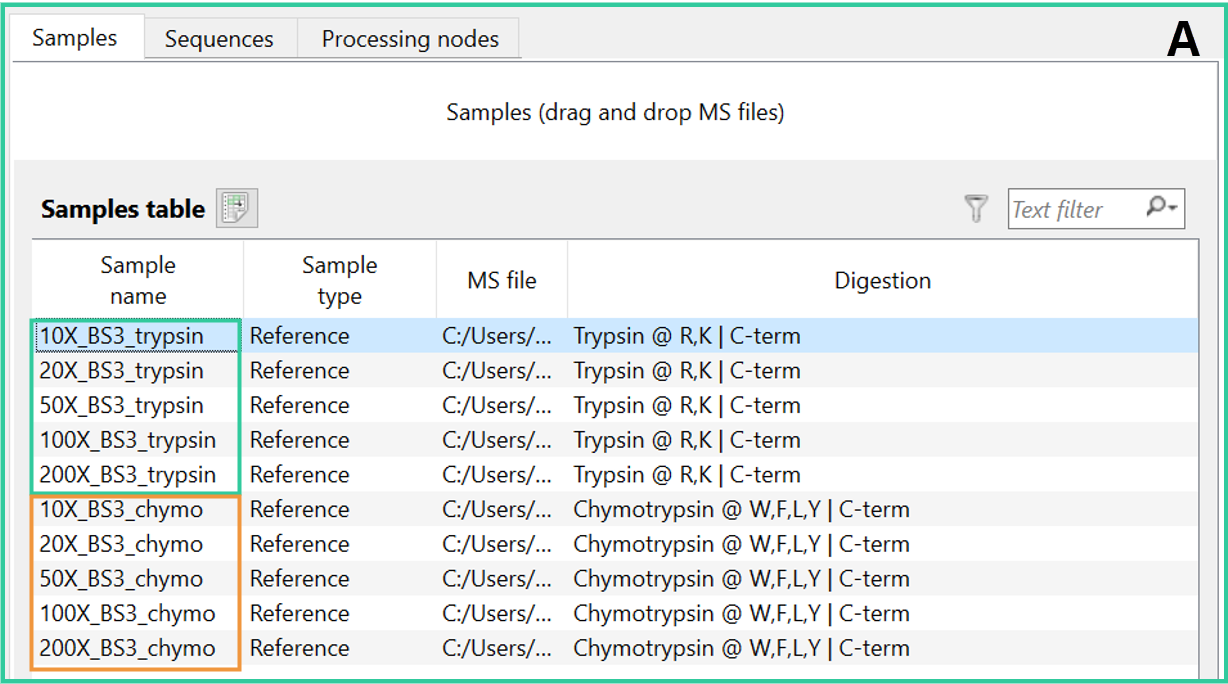This screenshot has width=1228, height=684.
Task: Click MS file path of 200X_BS3_trypsin
Action: [x=497, y=475]
